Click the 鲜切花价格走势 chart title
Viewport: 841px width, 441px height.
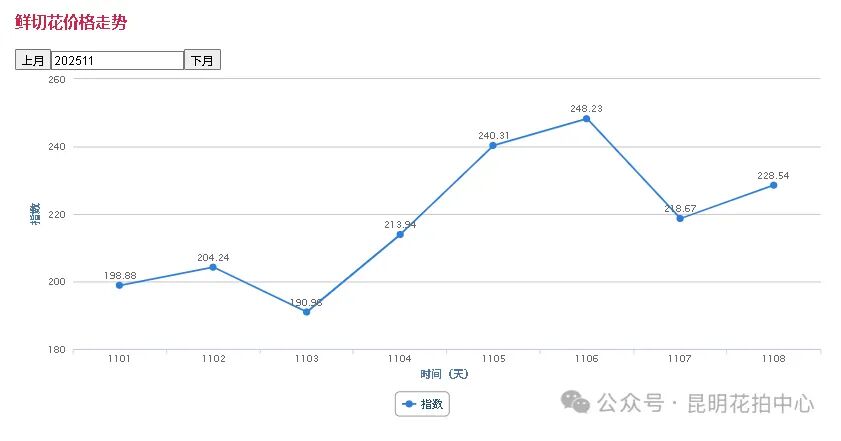pos(71,22)
